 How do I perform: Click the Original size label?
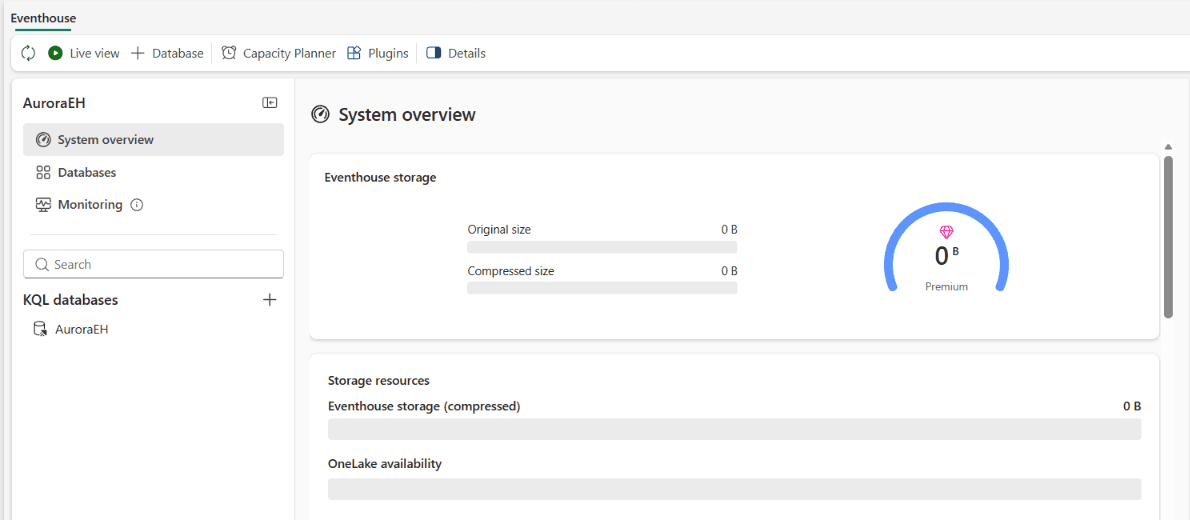pyautogui.click(x=499, y=229)
